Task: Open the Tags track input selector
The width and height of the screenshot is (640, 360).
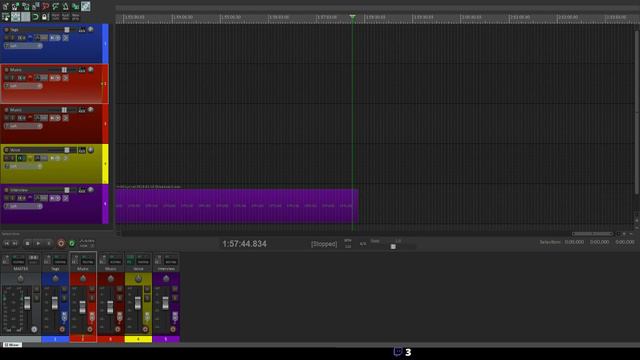Action: [x=23, y=46]
